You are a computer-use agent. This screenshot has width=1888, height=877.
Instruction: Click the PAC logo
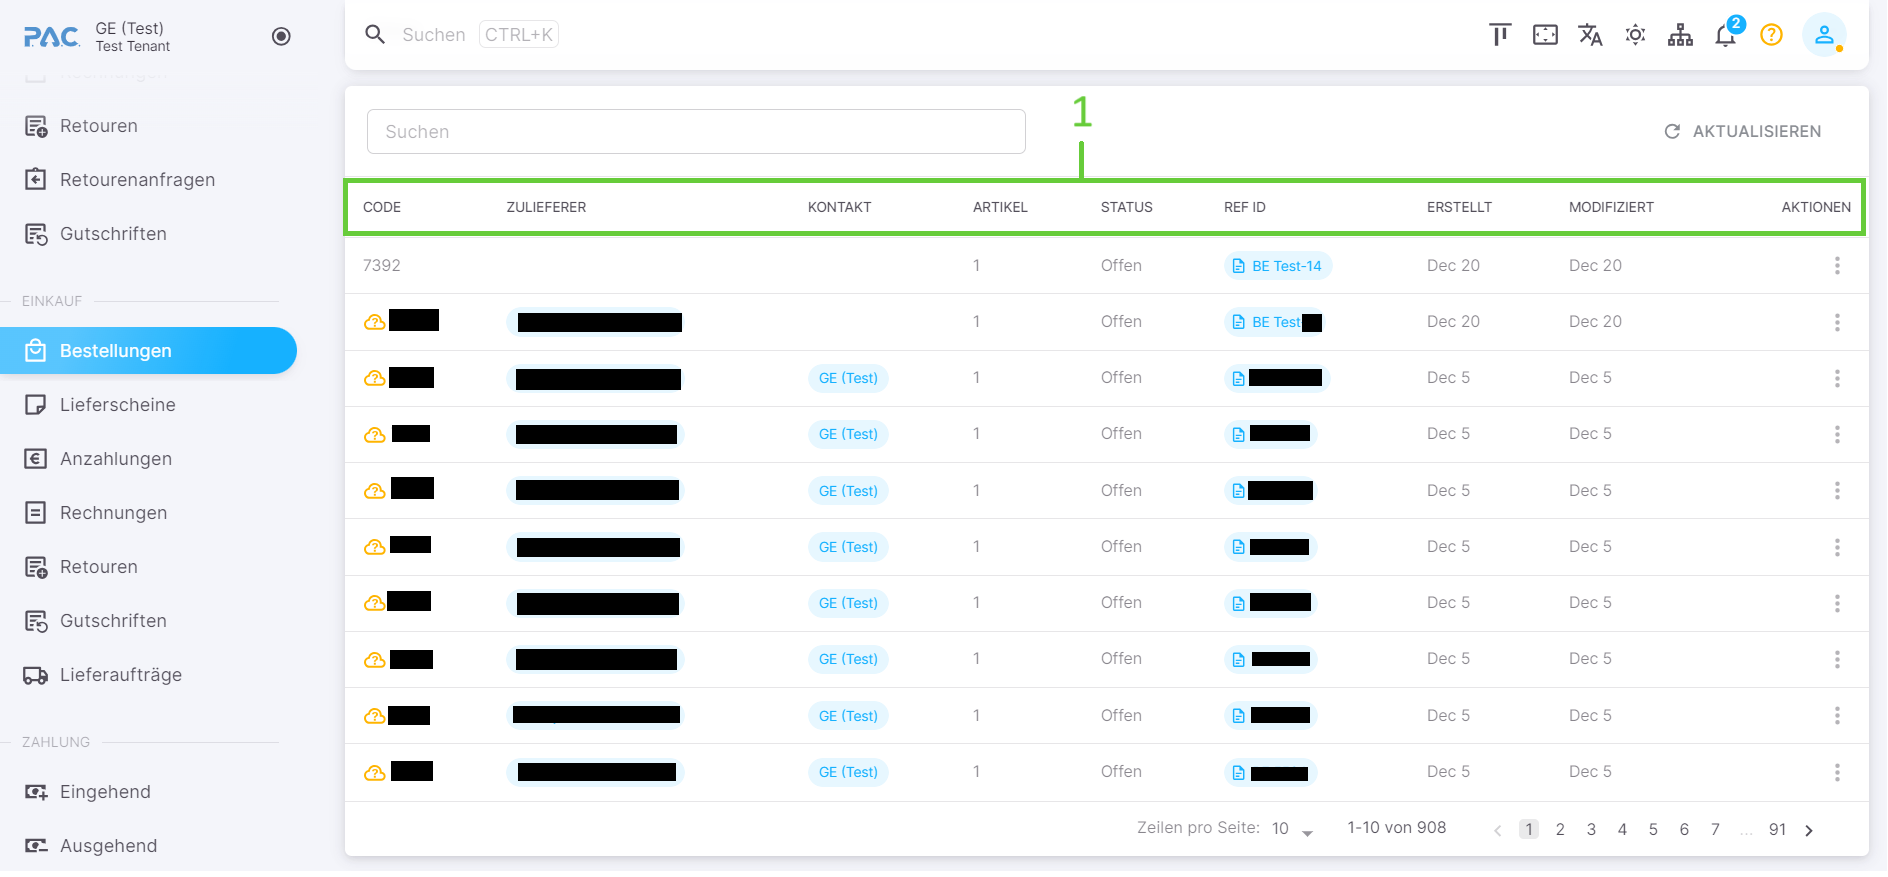click(52, 37)
